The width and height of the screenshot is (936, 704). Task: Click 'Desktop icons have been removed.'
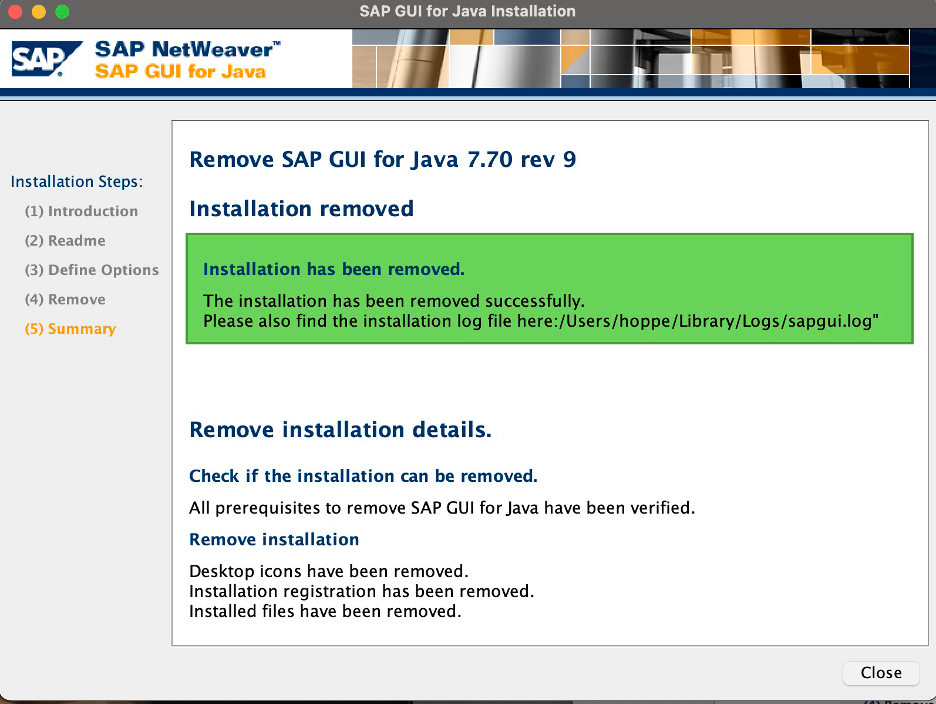329,571
